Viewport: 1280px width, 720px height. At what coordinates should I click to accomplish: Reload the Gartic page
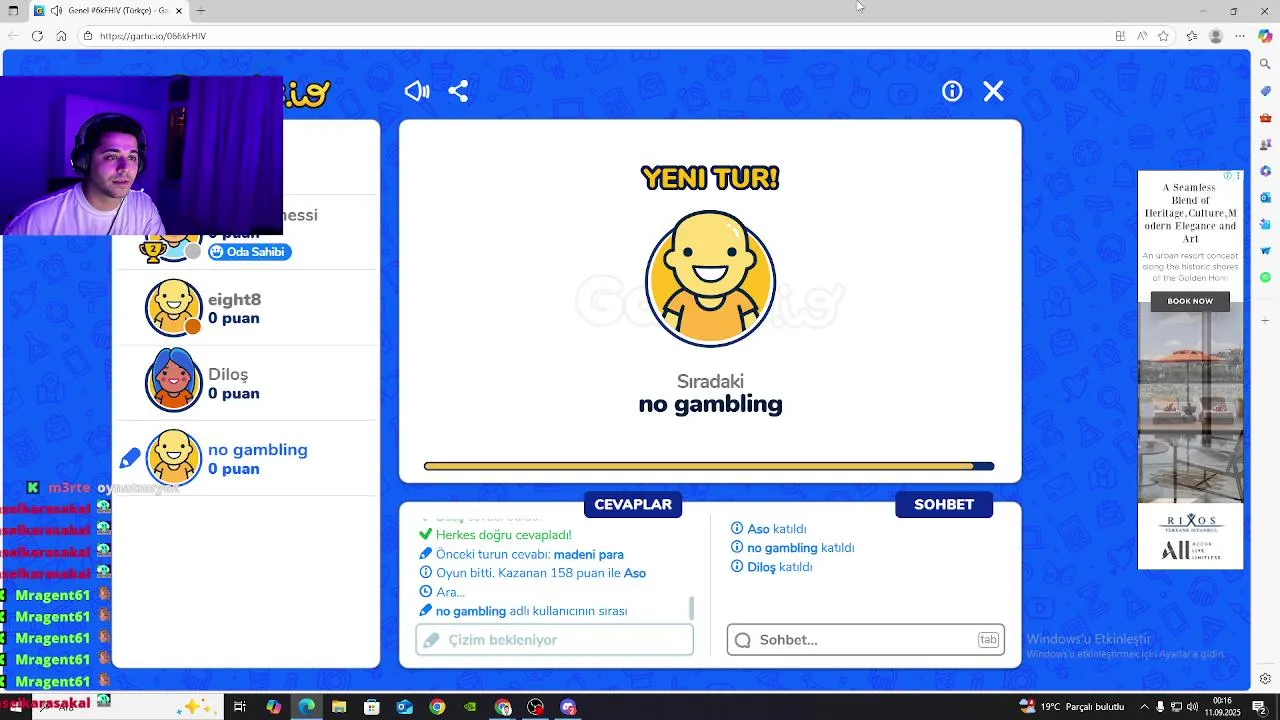(37, 36)
